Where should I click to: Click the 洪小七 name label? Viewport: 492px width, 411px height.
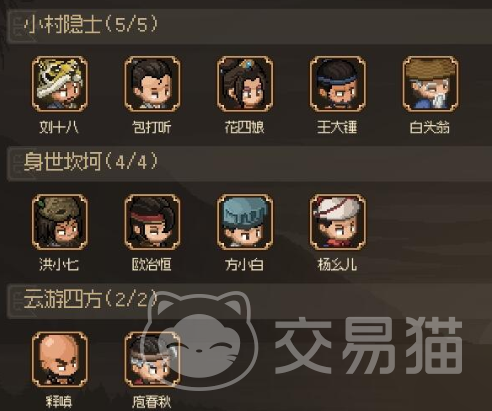point(59,265)
